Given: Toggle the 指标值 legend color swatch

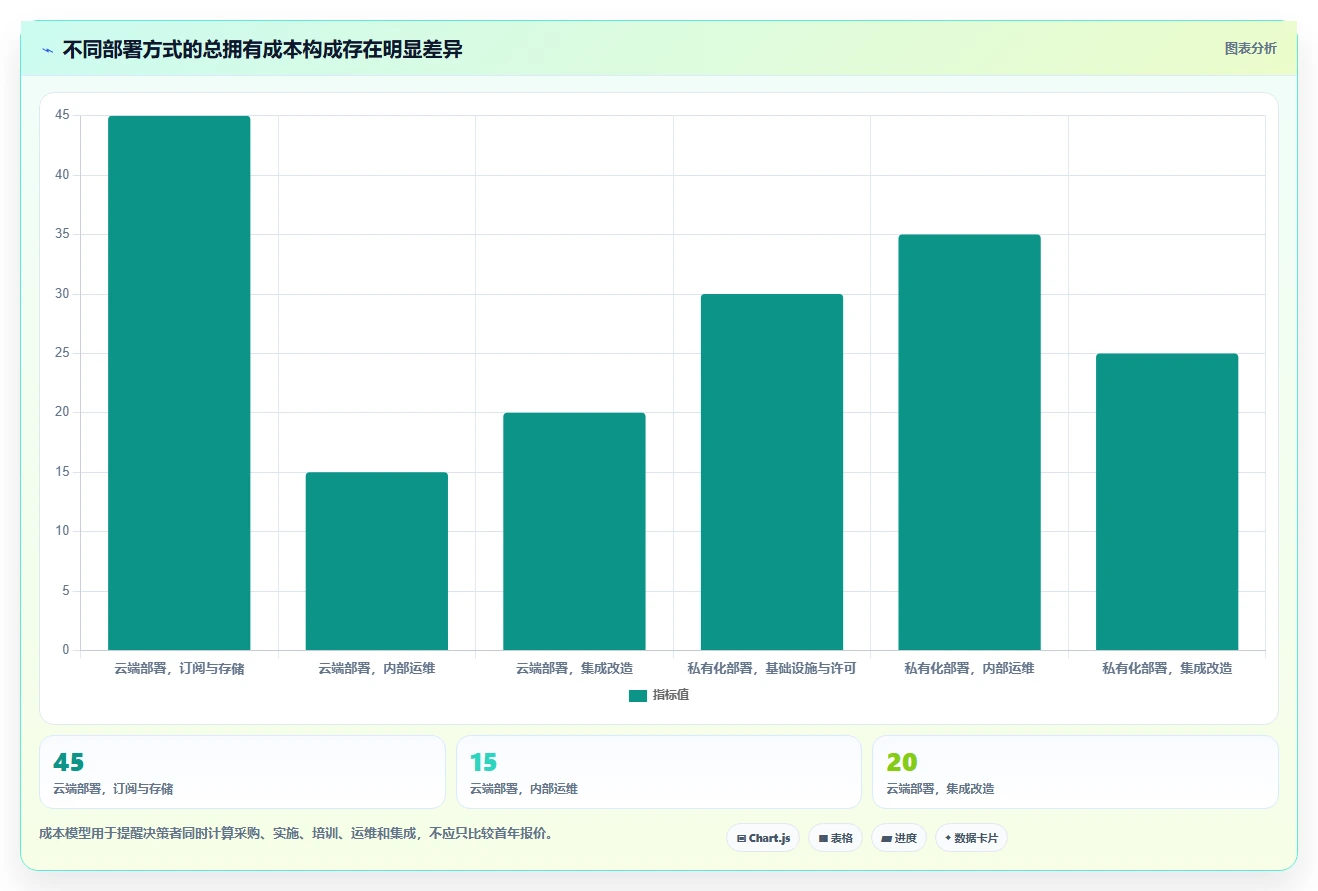Looking at the screenshot, I should [x=637, y=695].
